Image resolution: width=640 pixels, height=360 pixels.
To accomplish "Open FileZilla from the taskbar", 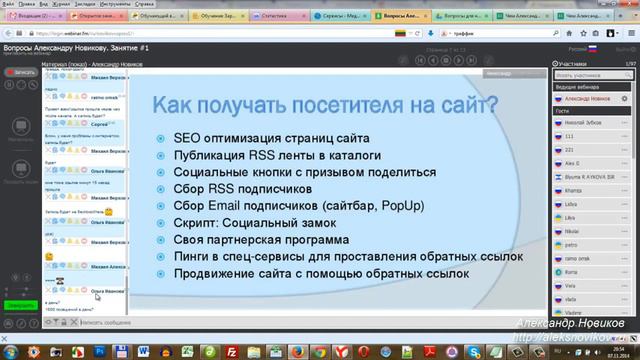I will 232,351.
